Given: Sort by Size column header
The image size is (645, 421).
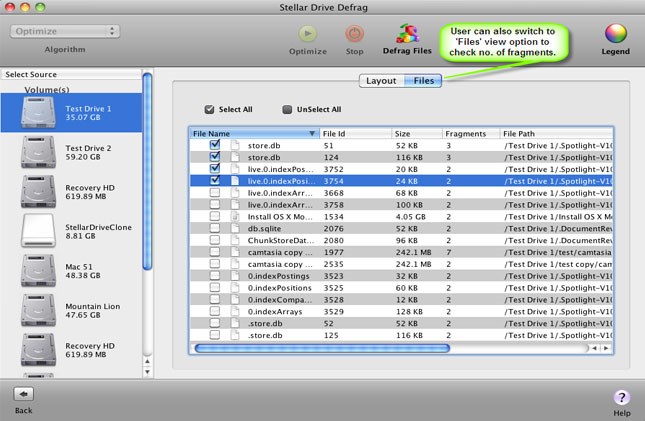Looking at the screenshot, I should (x=416, y=133).
